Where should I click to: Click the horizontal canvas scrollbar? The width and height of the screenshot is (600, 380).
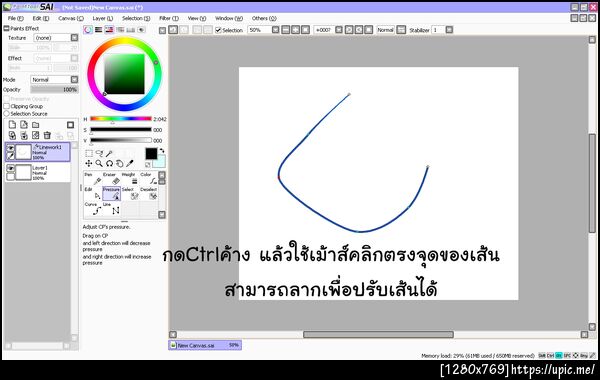tap(378, 334)
